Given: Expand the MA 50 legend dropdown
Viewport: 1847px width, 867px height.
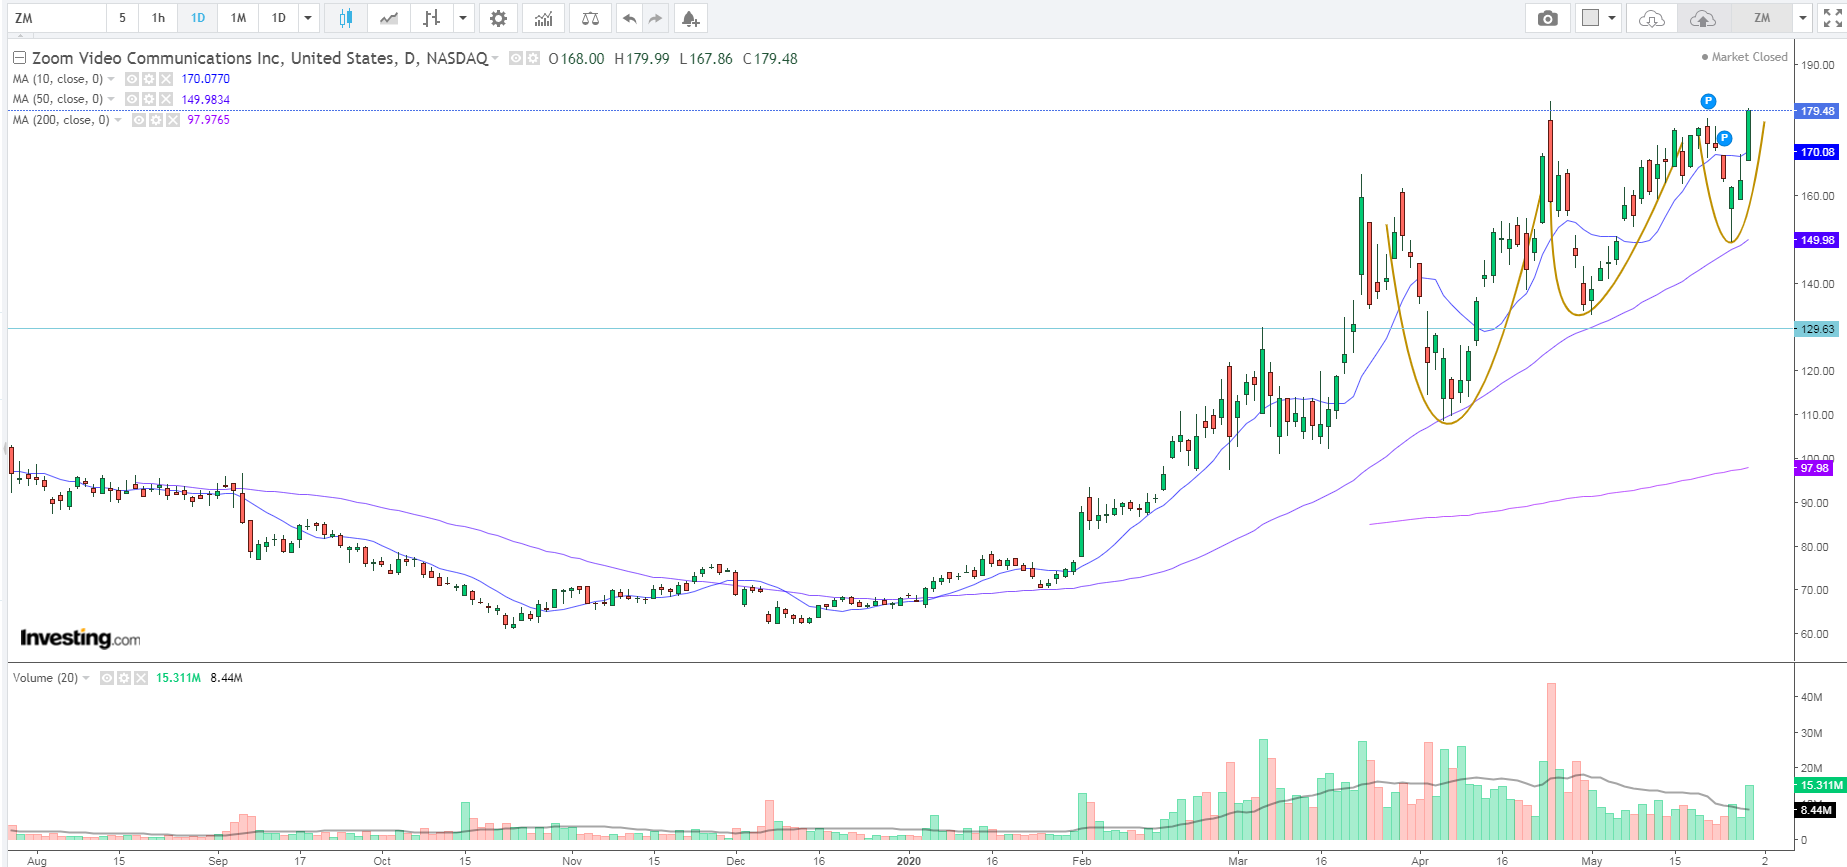Looking at the screenshot, I should click(x=111, y=99).
